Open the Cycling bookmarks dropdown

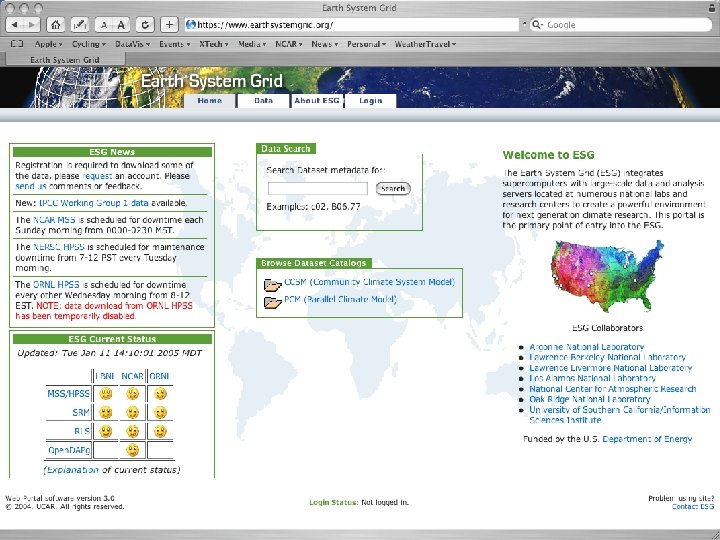click(89, 44)
